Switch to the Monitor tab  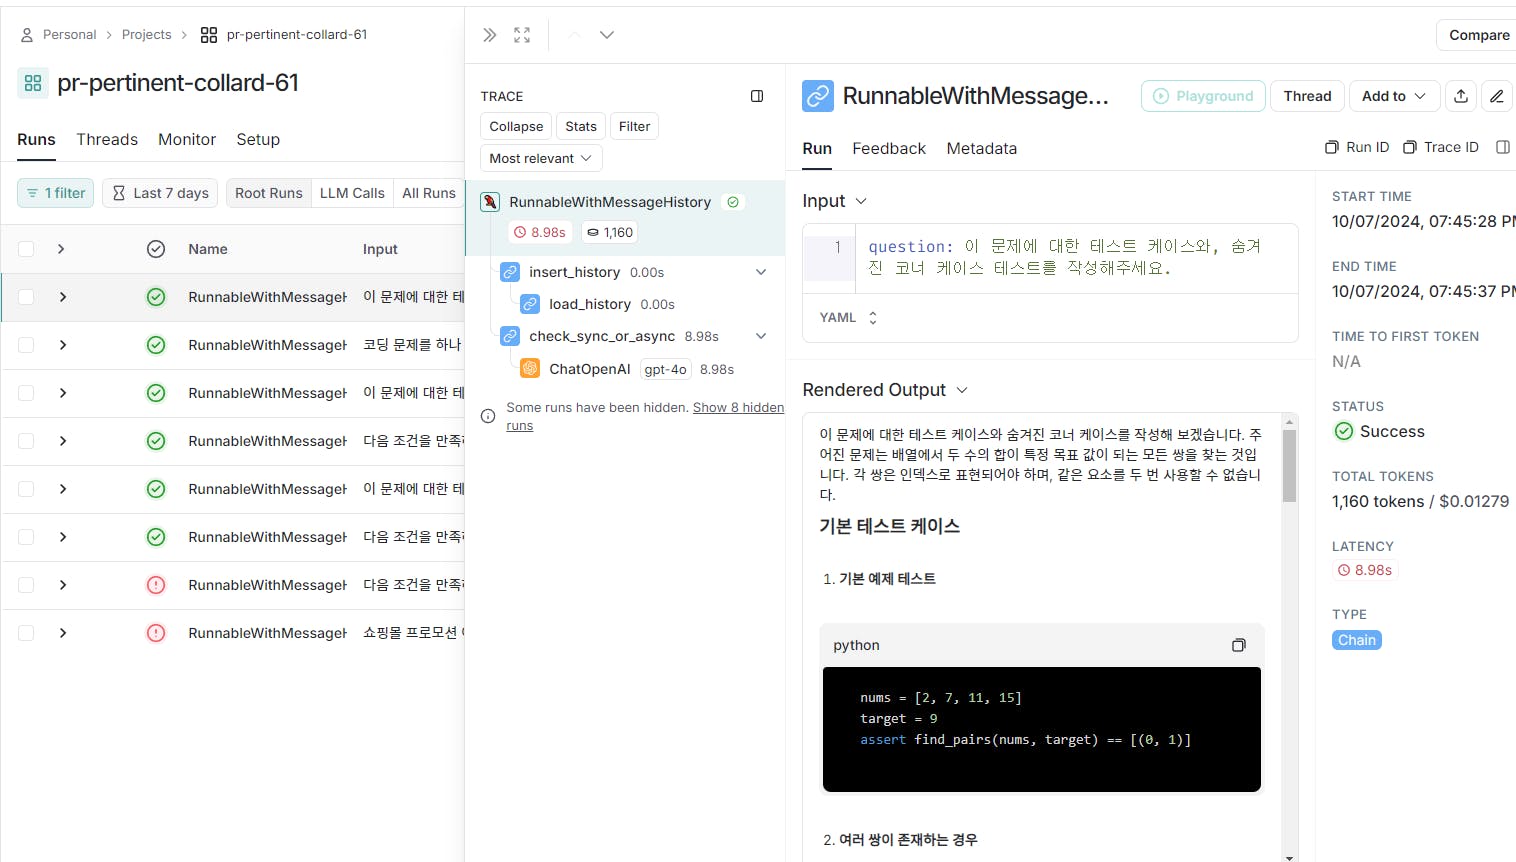tap(187, 139)
